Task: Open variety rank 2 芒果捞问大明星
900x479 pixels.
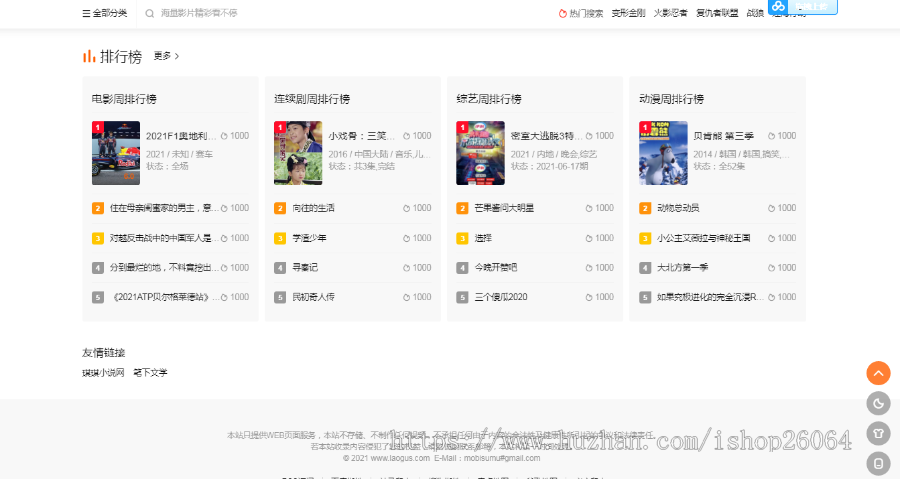Action: pyautogui.click(x=504, y=208)
